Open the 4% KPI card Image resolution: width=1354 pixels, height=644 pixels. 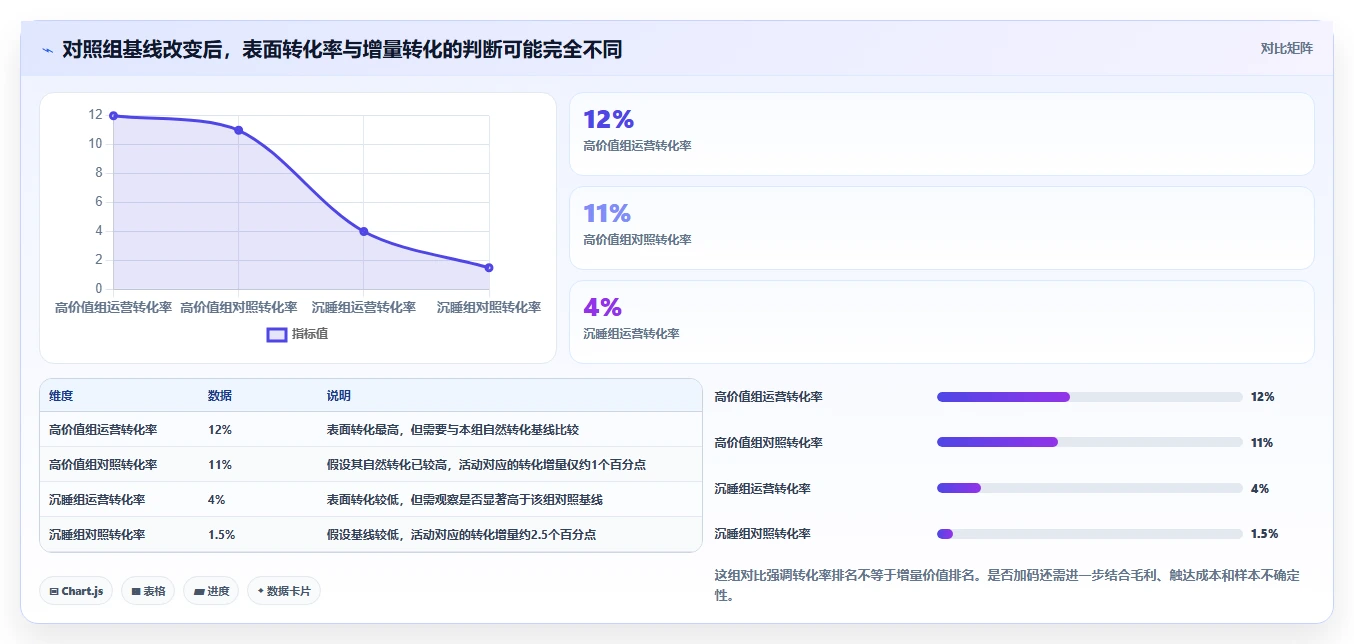coord(941,322)
